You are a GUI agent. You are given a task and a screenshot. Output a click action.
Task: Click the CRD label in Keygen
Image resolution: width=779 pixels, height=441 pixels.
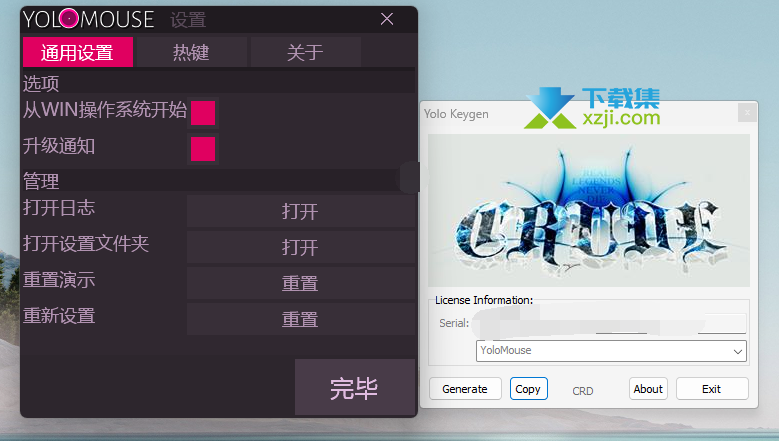[x=583, y=391]
